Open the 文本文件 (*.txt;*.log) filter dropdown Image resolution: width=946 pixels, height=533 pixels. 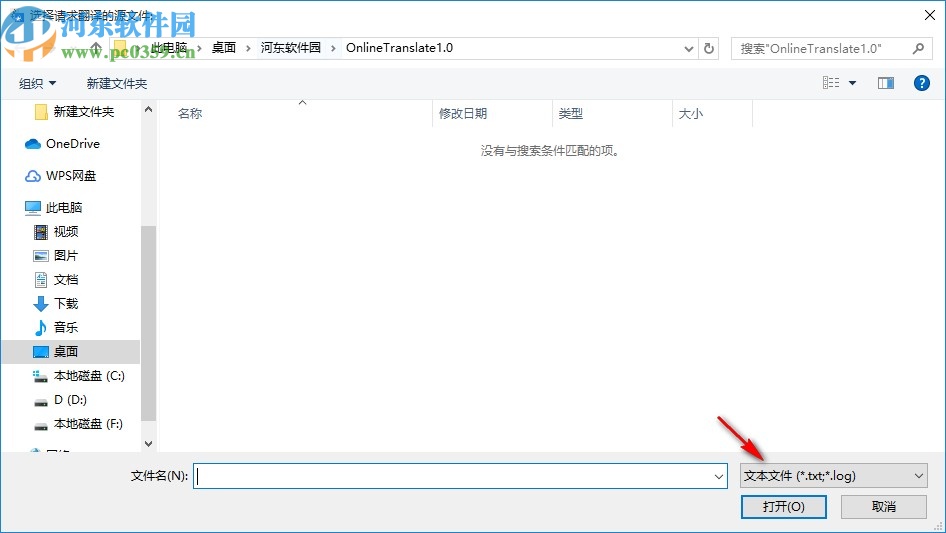833,476
